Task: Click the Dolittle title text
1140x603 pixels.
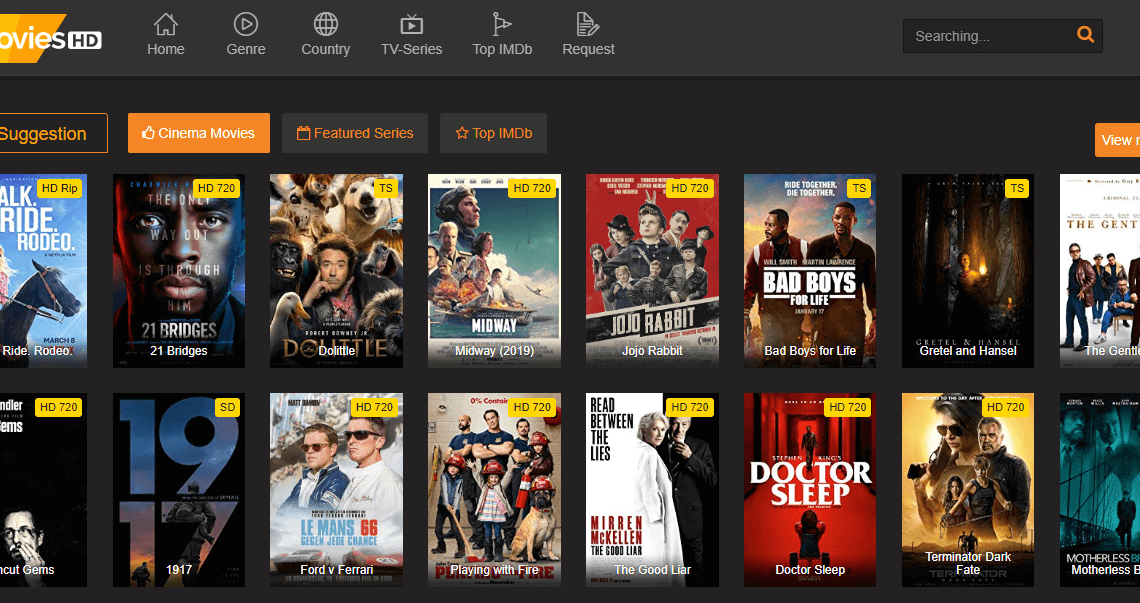Action: click(x=337, y=351)
